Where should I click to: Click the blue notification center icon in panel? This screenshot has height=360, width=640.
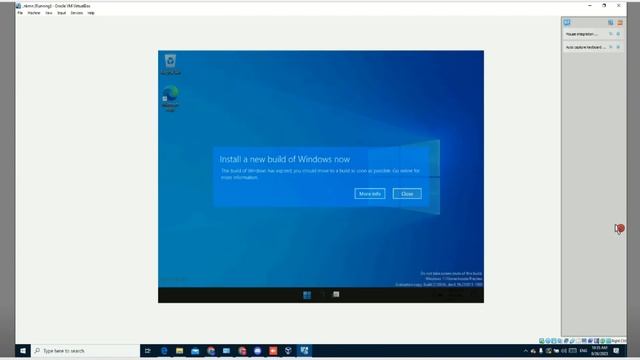[x=567, y=22]
